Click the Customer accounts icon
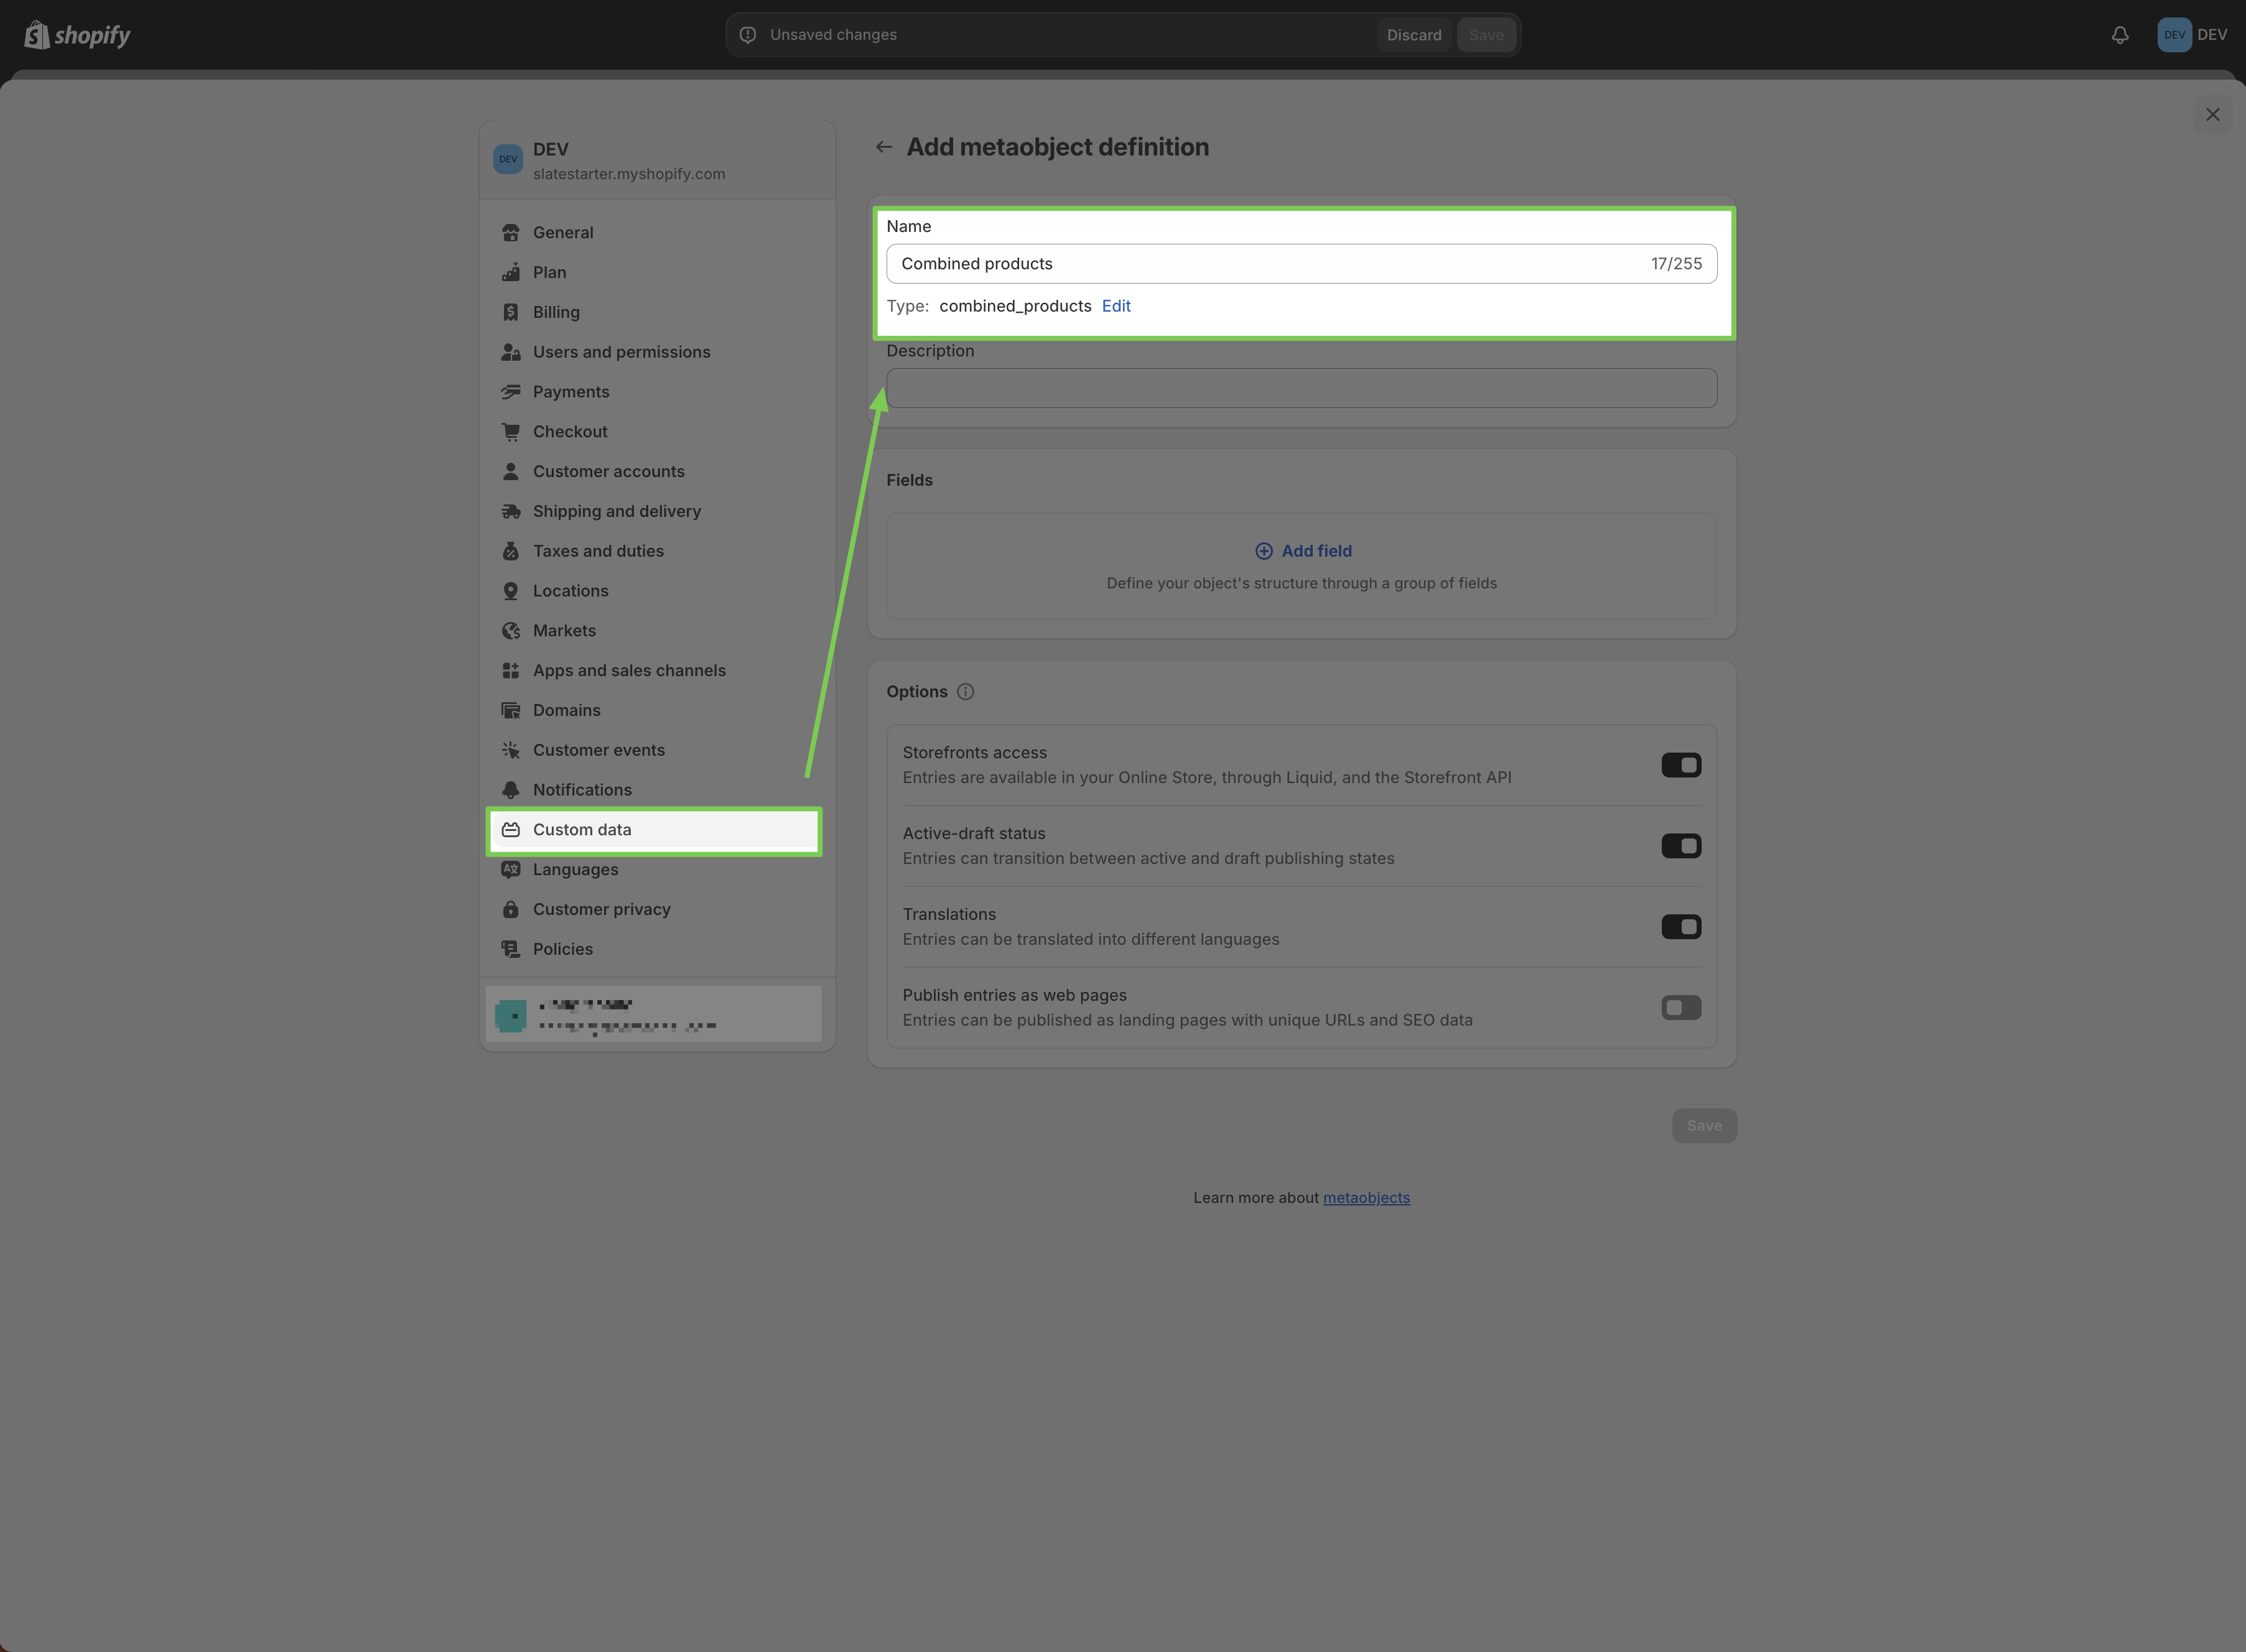This screenshot has width=2246, height=1652. (511, 471)
